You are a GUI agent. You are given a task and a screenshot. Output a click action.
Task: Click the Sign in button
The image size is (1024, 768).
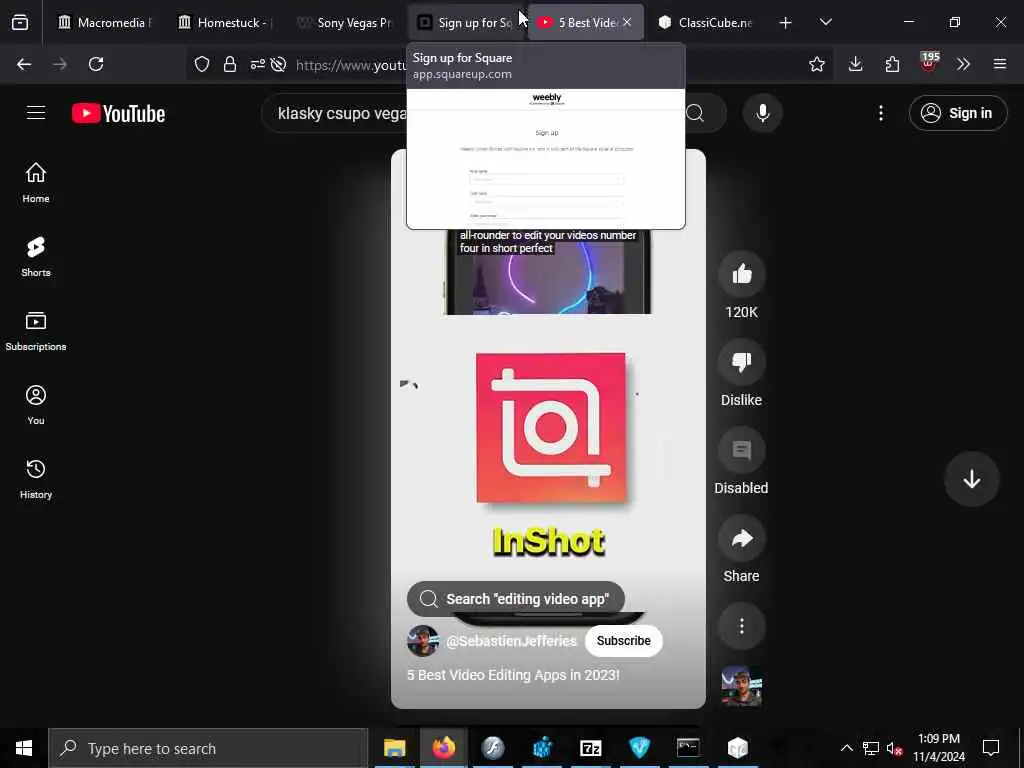click(x=958, y=113)
